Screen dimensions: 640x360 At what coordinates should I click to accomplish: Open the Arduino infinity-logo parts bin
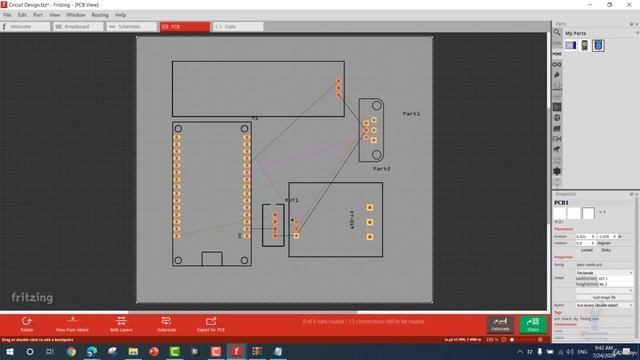click(x=557, y=64)
